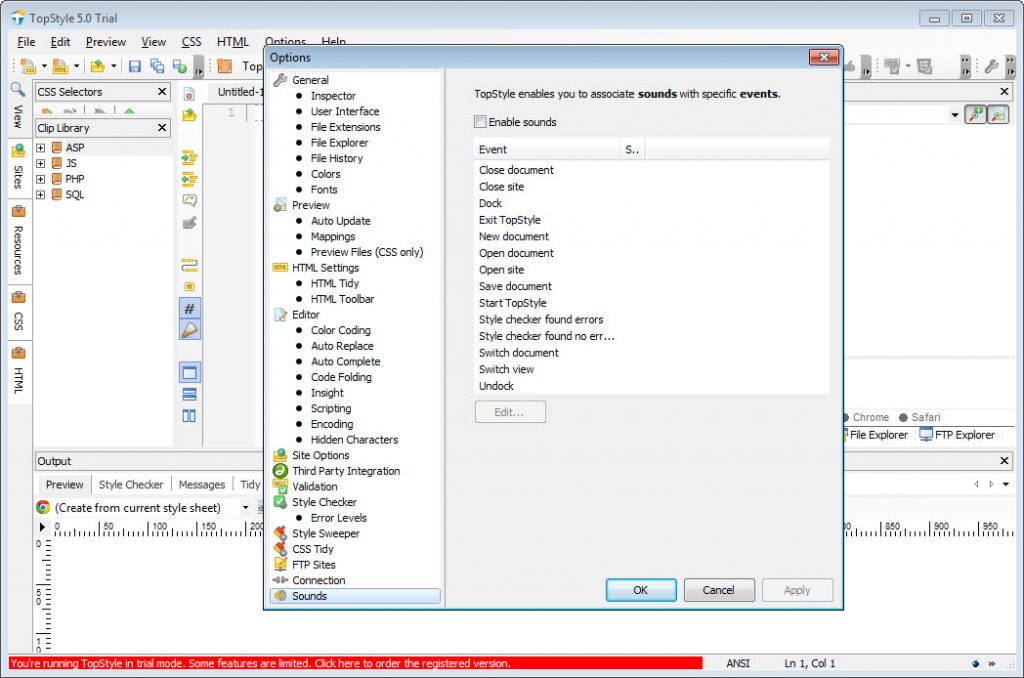Expand the JS clip library folder

pyautogui.click(x=40, y=163)
